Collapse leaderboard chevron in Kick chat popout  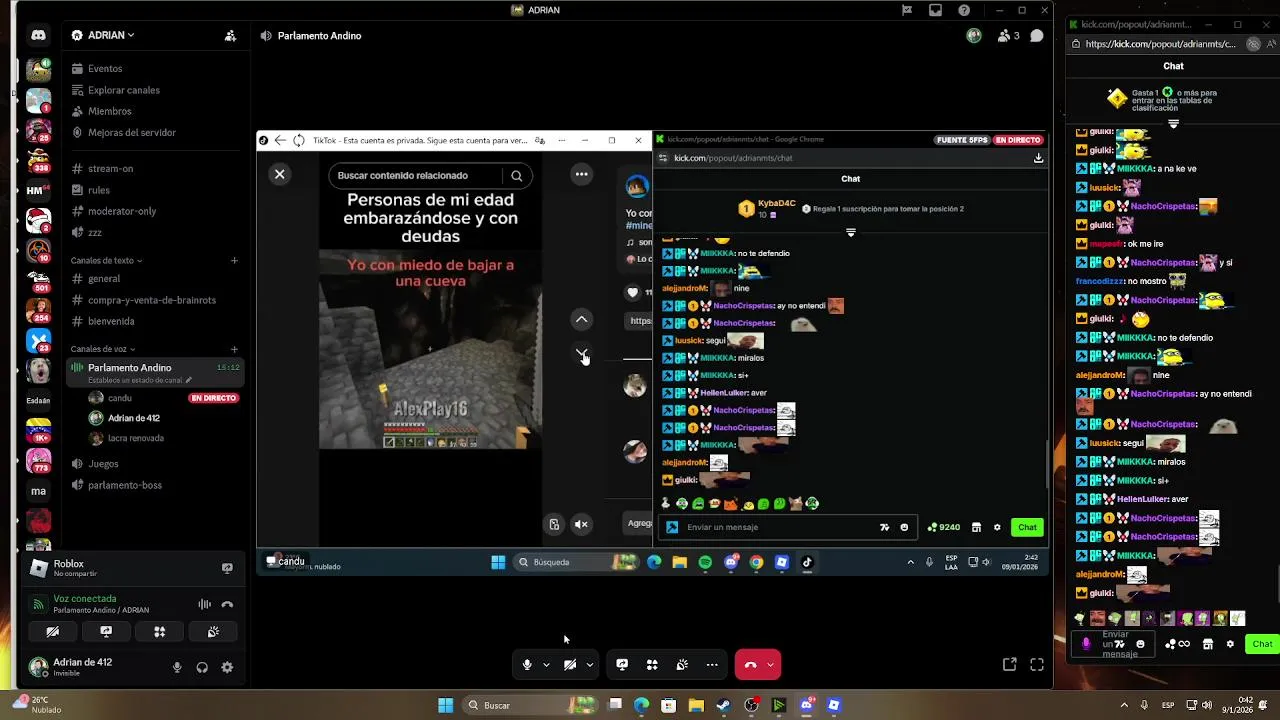(1173, 124)
